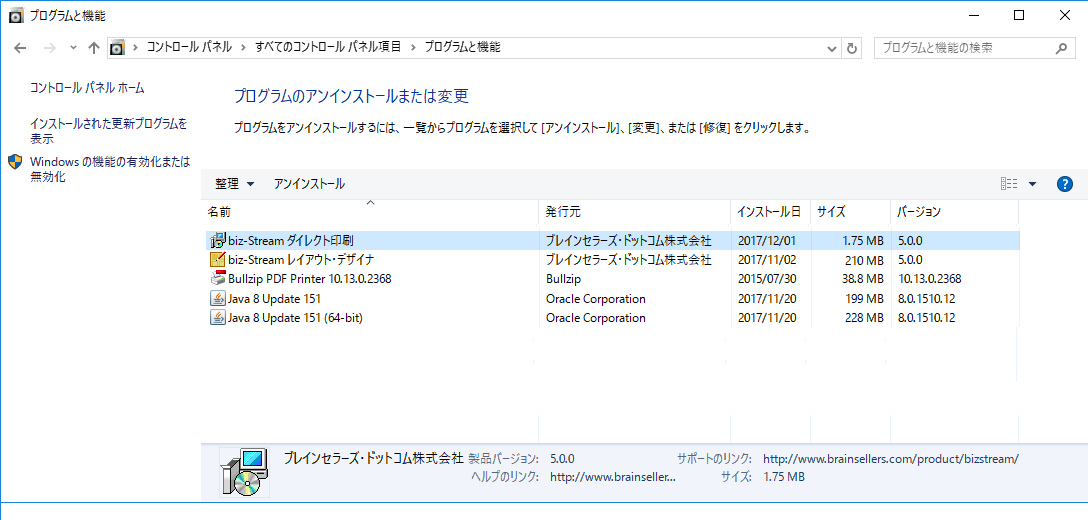The image size is (1088, 520).
Task: Select Java 8 Update 151 (64-bit) row
Action: click(613, 318)
